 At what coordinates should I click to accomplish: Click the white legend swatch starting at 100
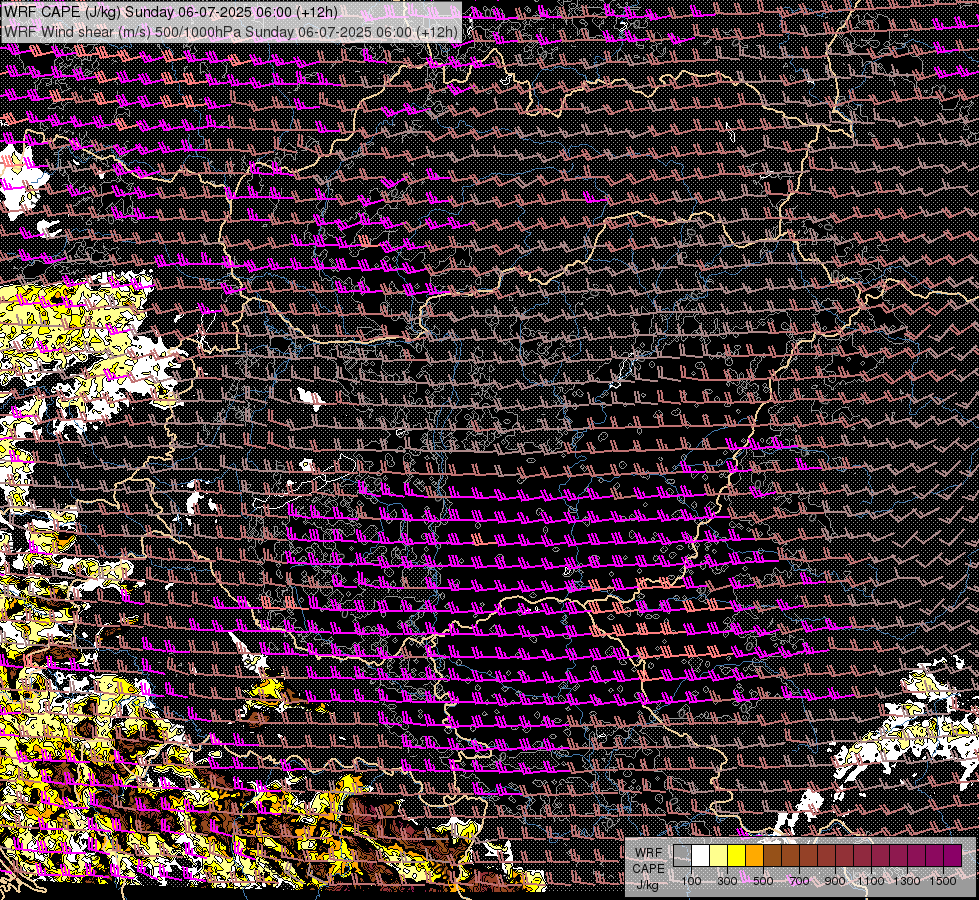(x=701, y=855)
